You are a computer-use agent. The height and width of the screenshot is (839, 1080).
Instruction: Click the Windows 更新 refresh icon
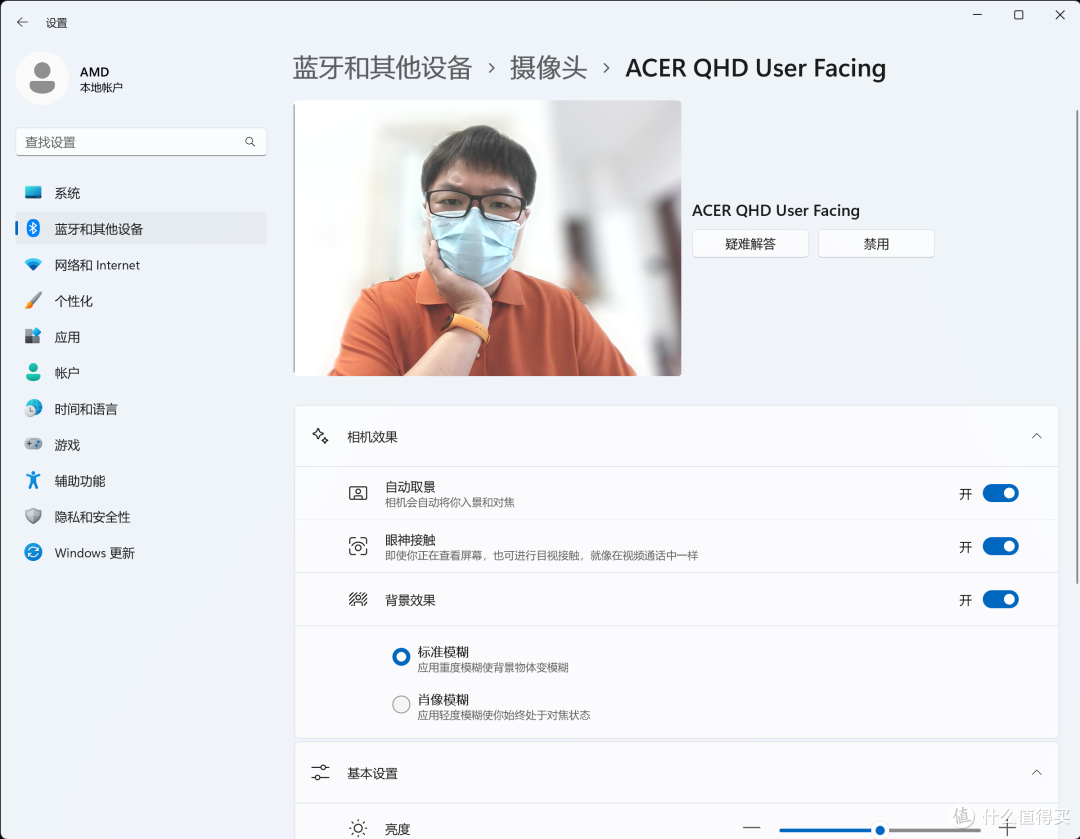coord(33,552)
